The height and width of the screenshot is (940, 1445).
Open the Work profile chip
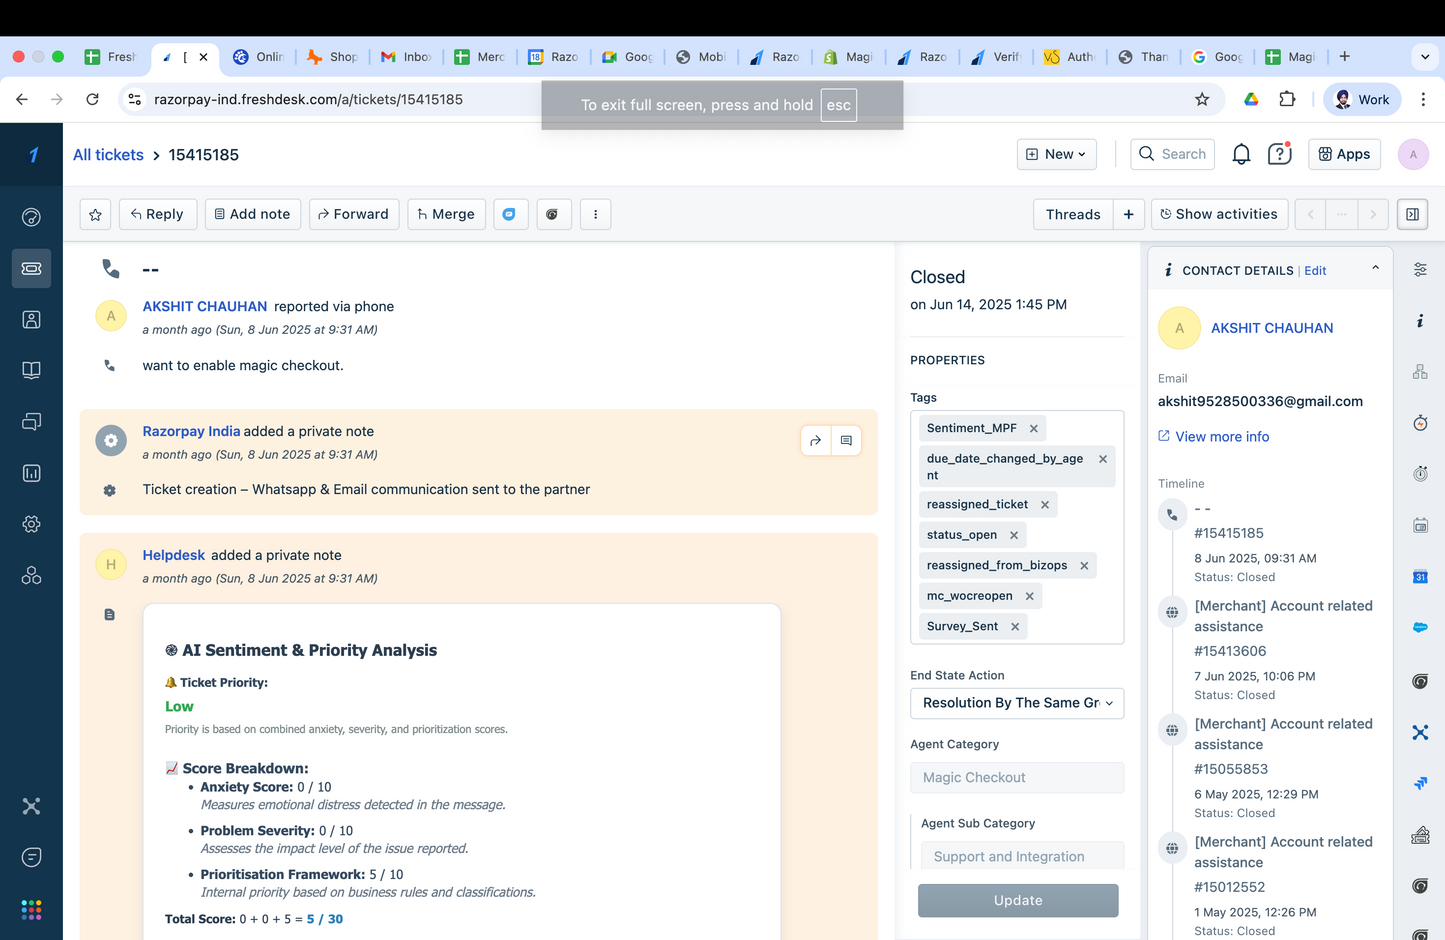tap(1361, 99)
